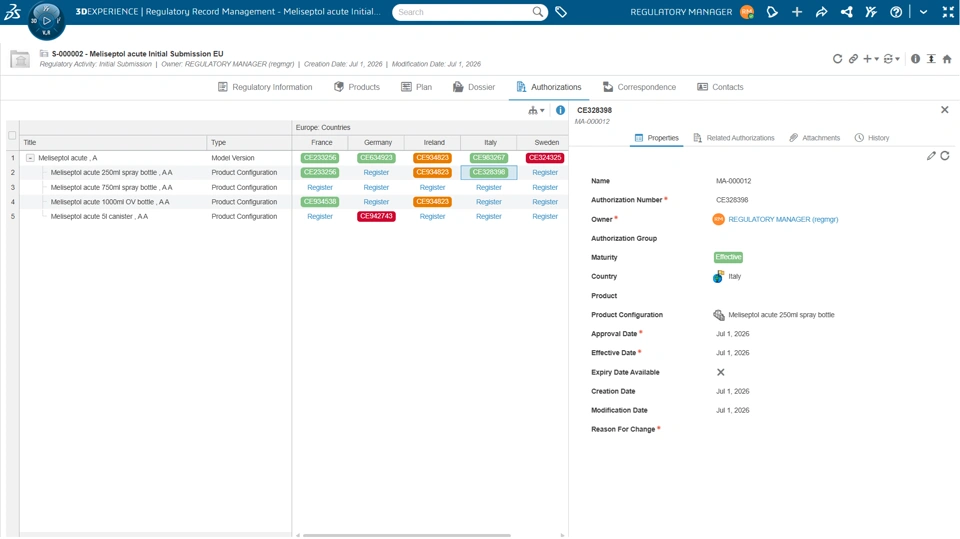Open information icon in header toolbar

click(x=915, y=59)
